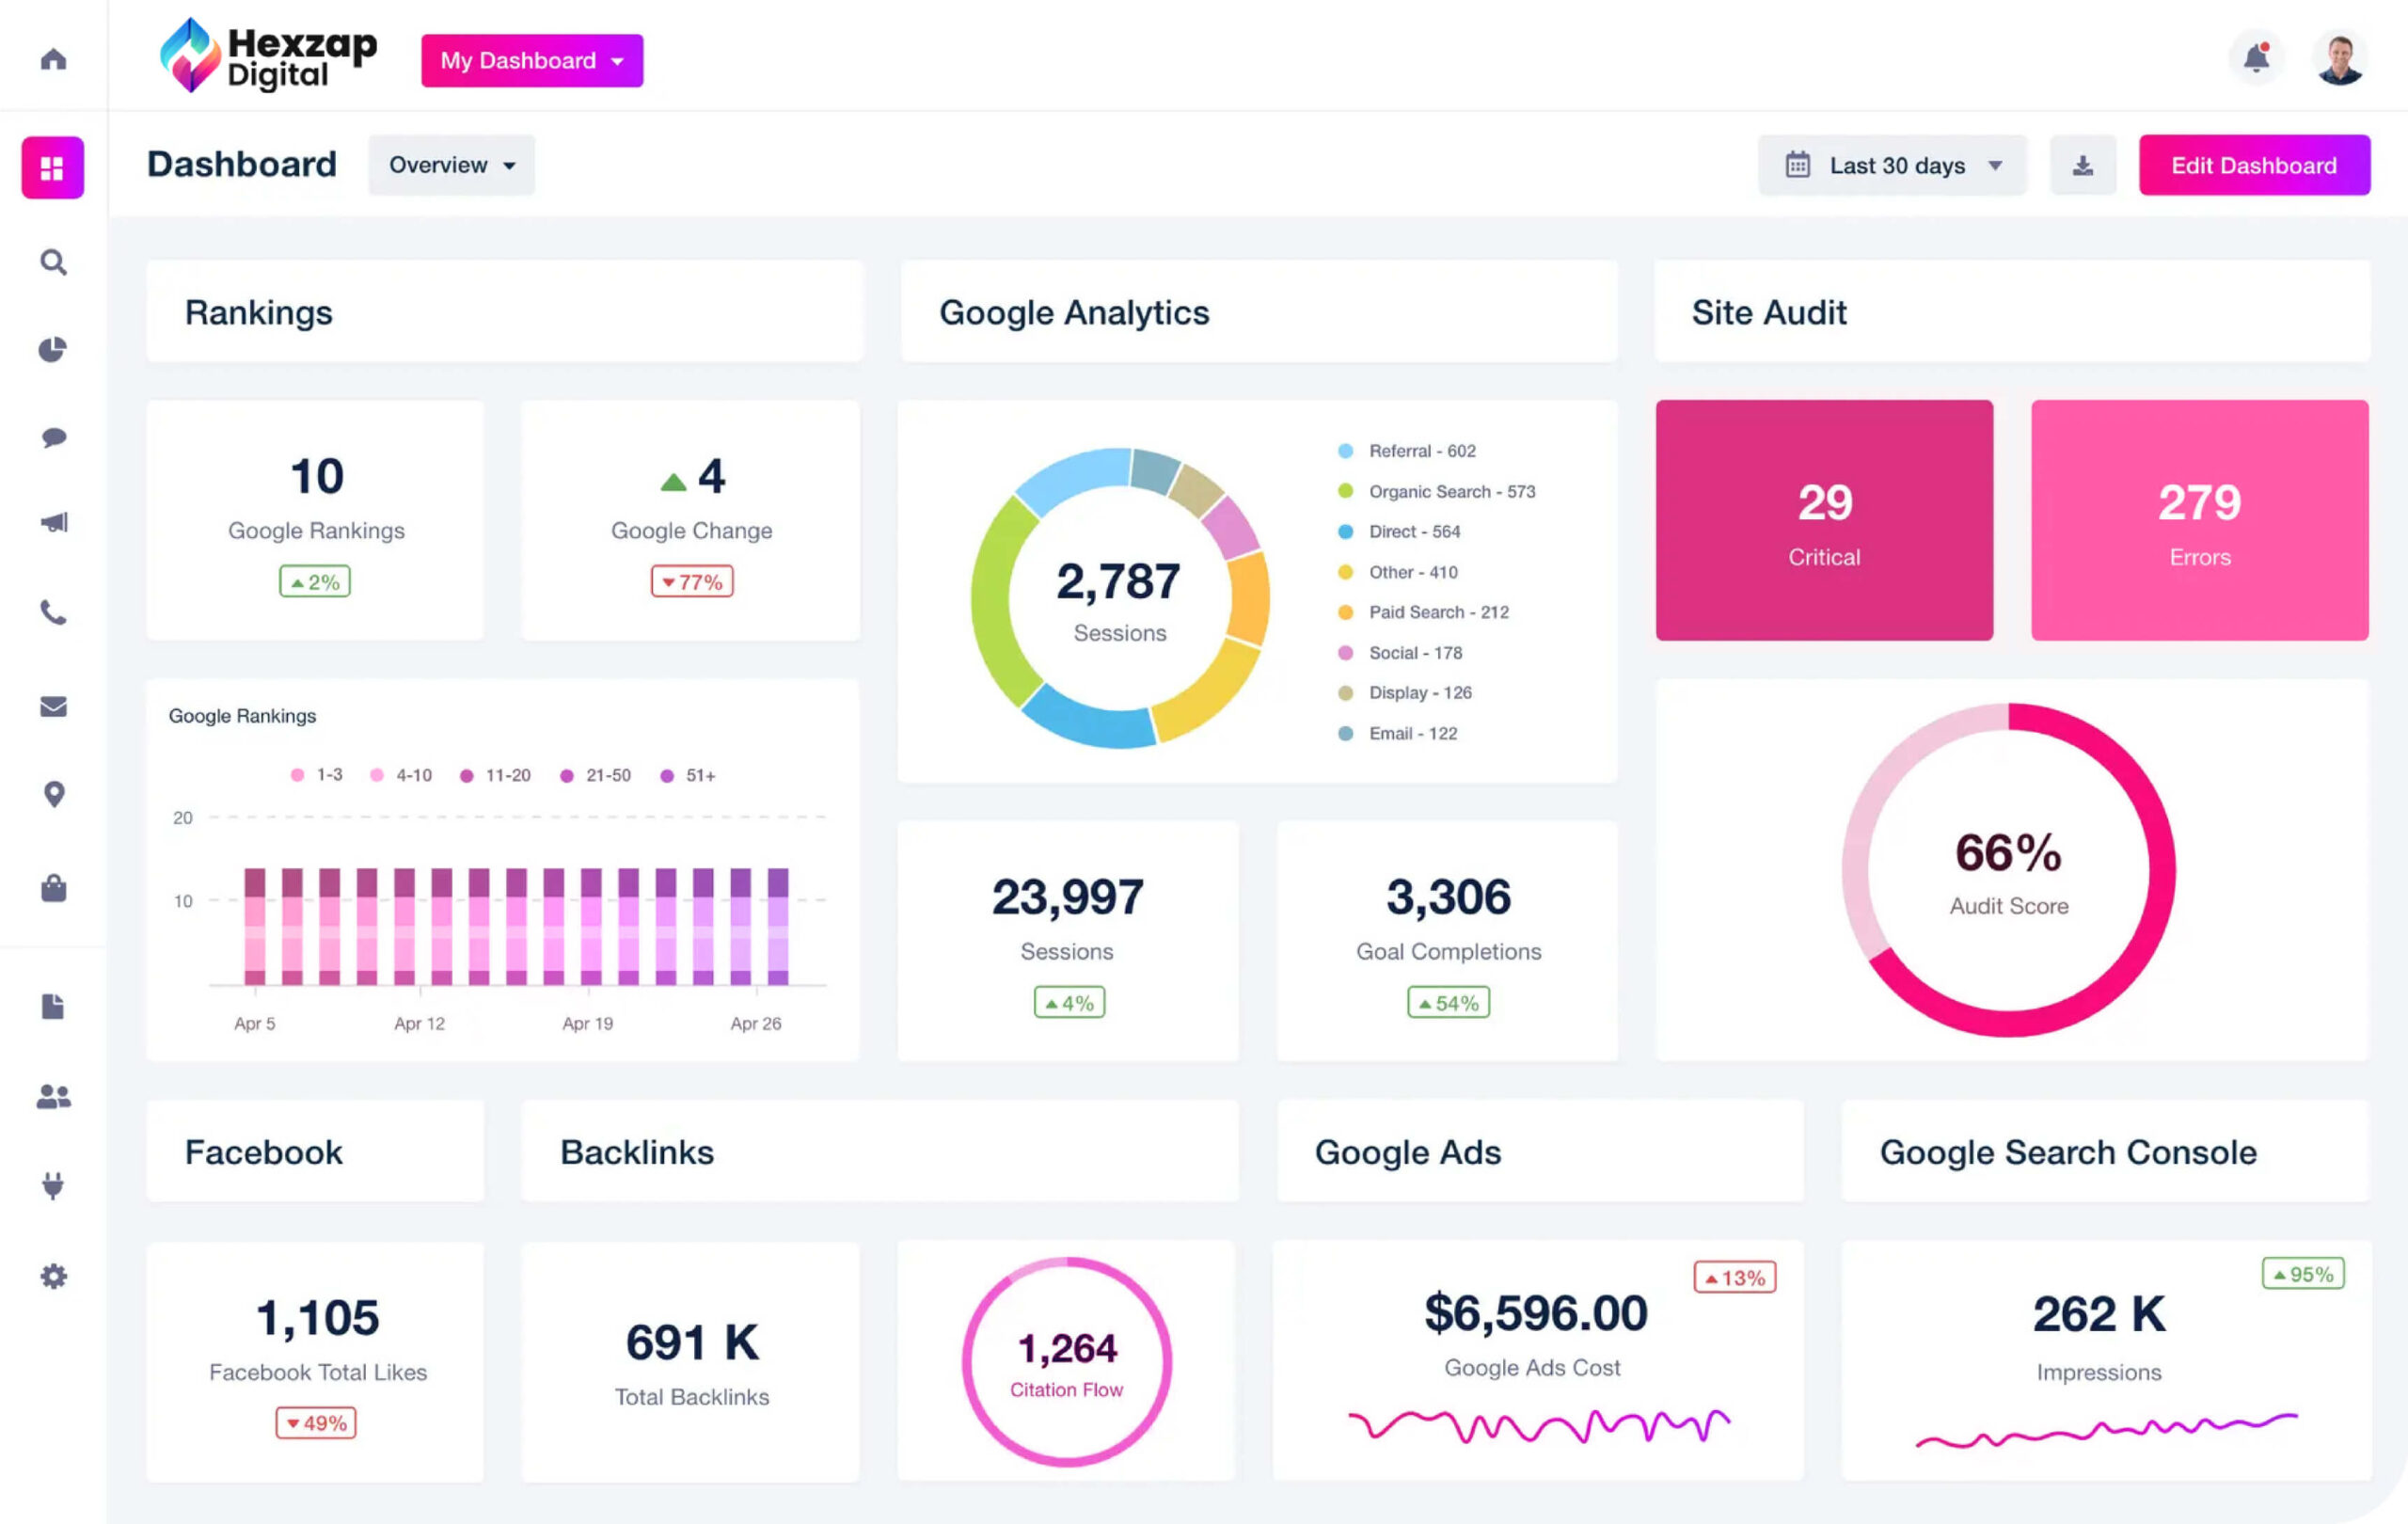Click the phone call tracking icon
The width and height of the screenshot is (2408, 1524).
[x=53, y=612]
